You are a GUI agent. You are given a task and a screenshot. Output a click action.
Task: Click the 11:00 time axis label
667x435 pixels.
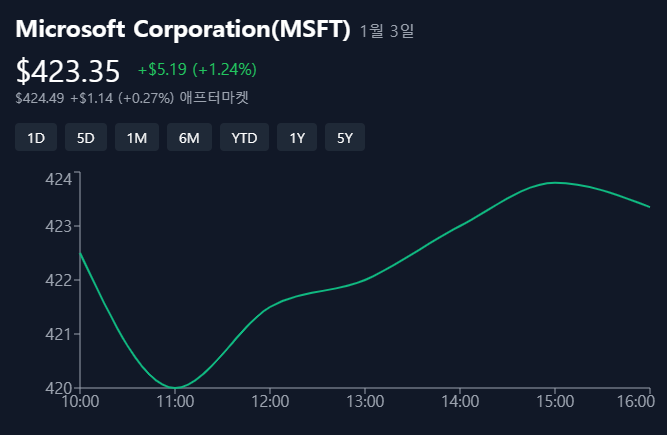click(x=175, y=401)
